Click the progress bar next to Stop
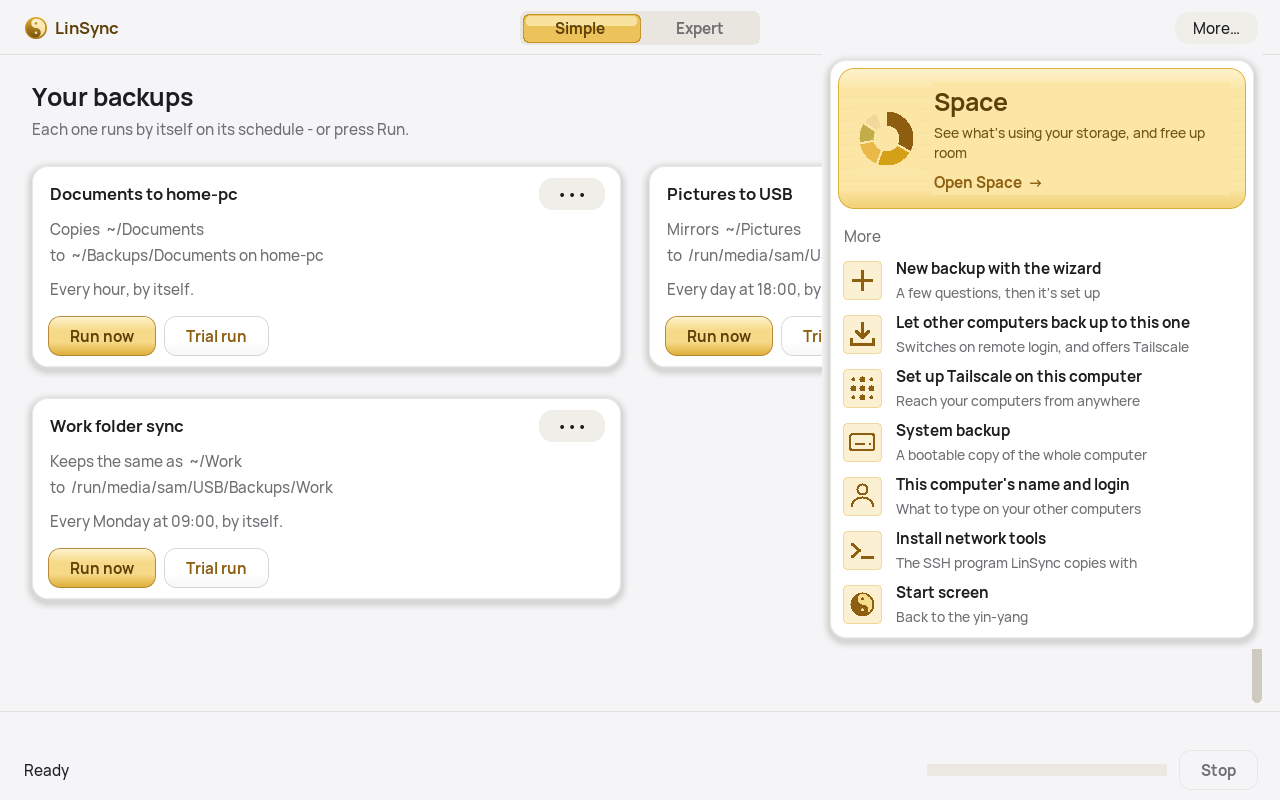 (x=1047, y=770)
